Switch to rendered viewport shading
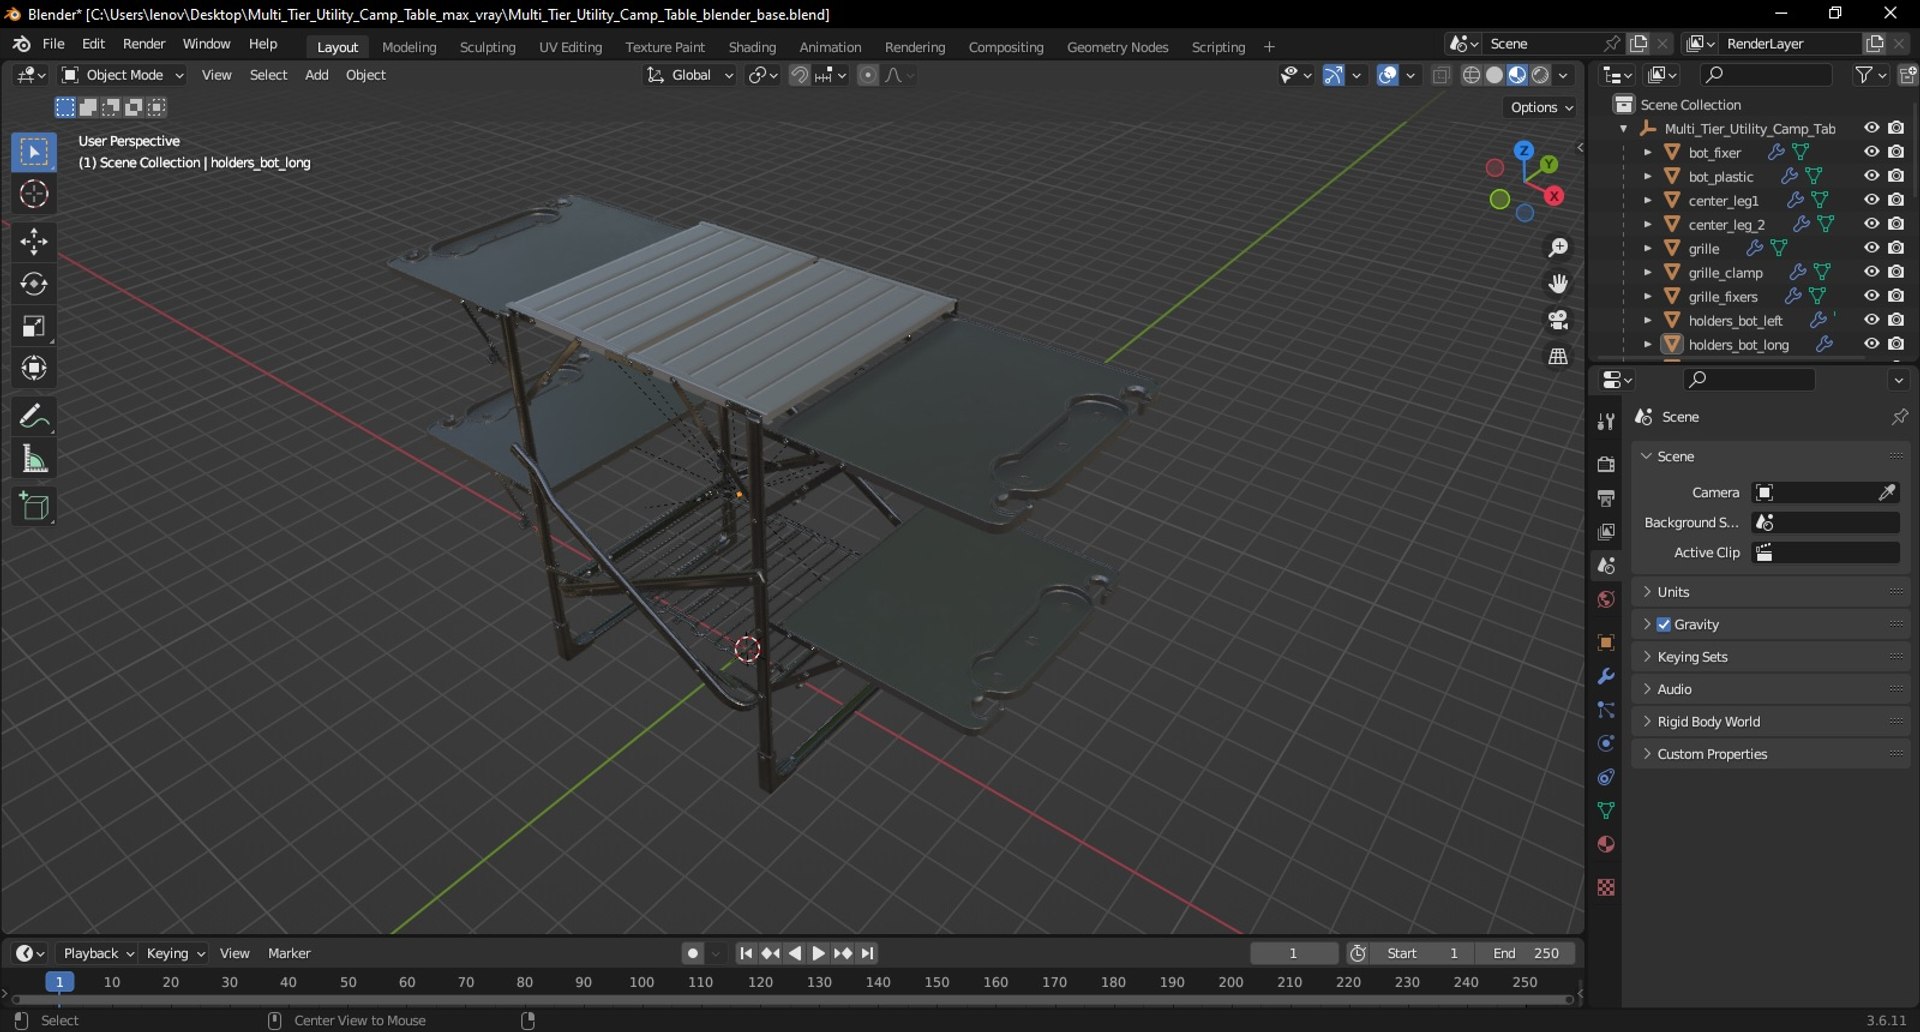1920x1032 pixels. click(1541, 75)
